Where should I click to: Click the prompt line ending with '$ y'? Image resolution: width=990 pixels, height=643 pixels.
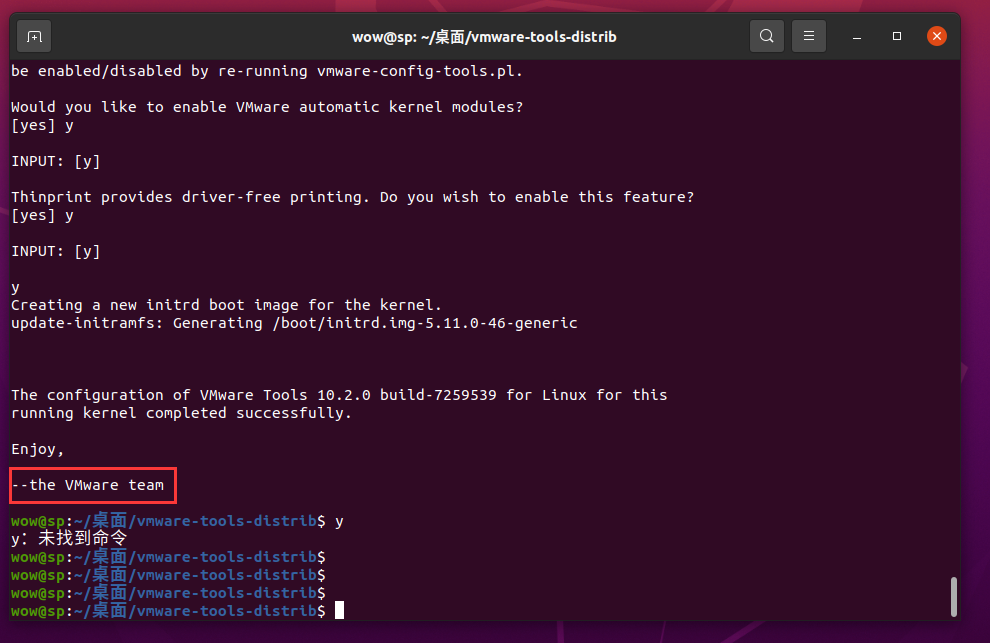click(x=177, y=521)
